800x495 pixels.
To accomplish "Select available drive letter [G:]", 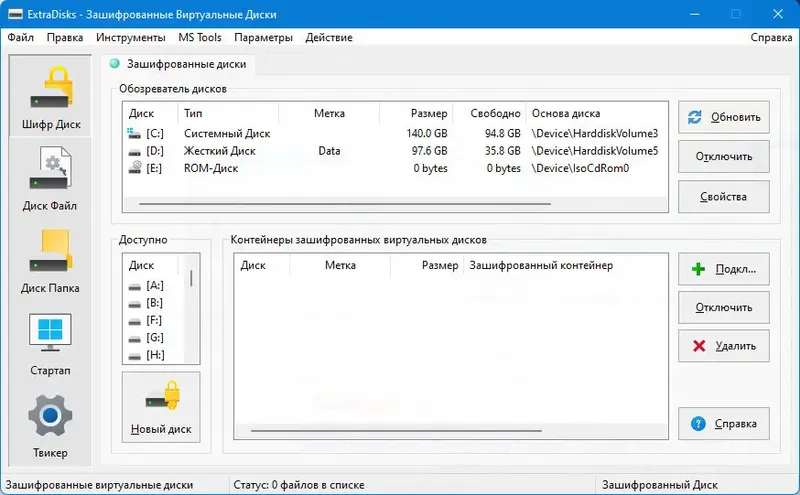I will click(x=155, y=338).
